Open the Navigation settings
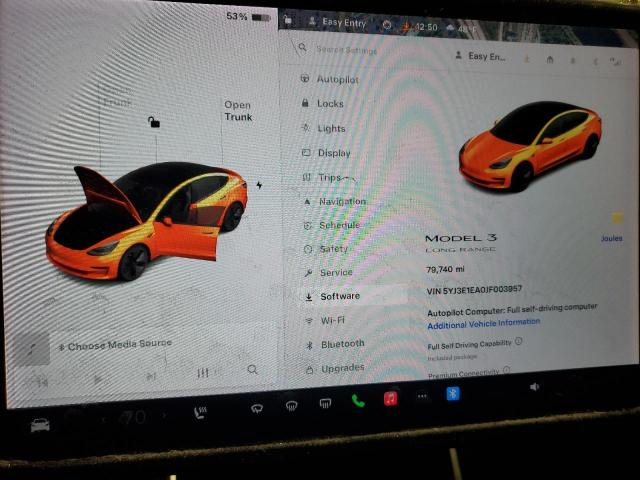The height and width of the screenshot is (480, 640). [x=335, y=201]
